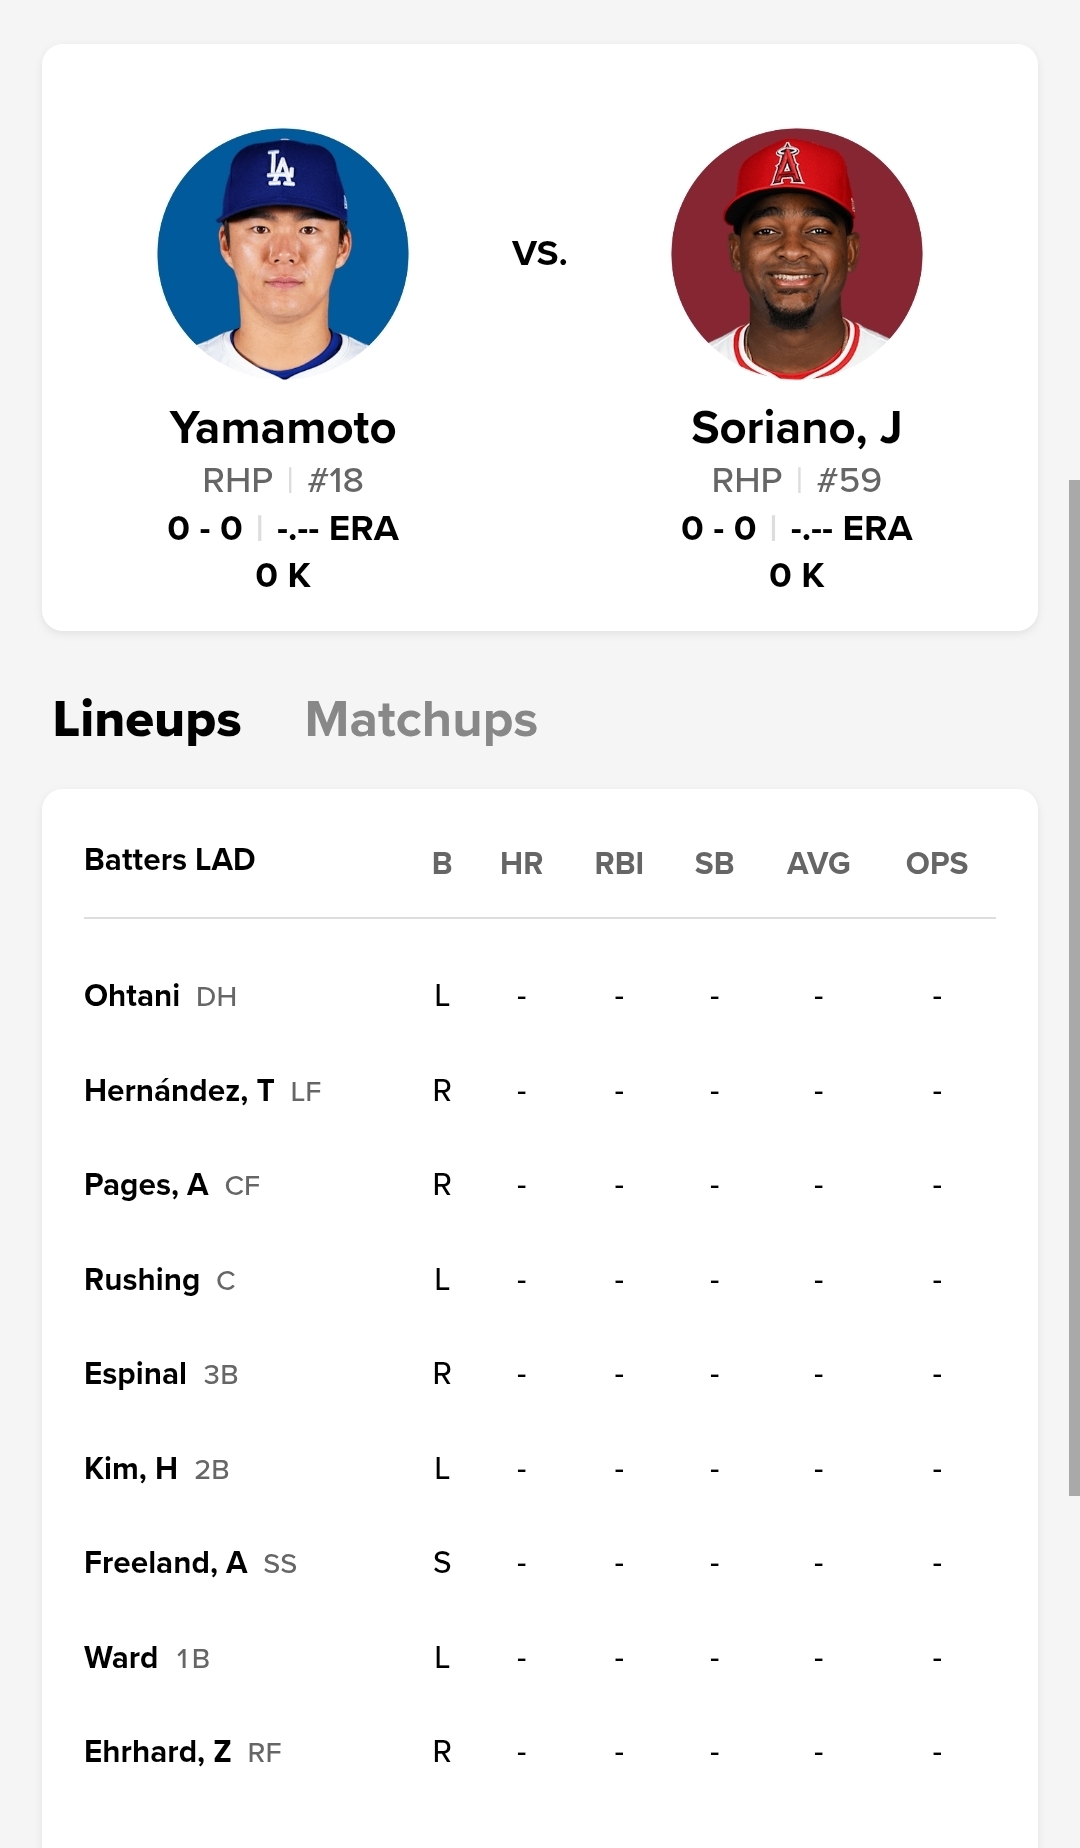Click the RBI column header

click(x=619, y=863)
